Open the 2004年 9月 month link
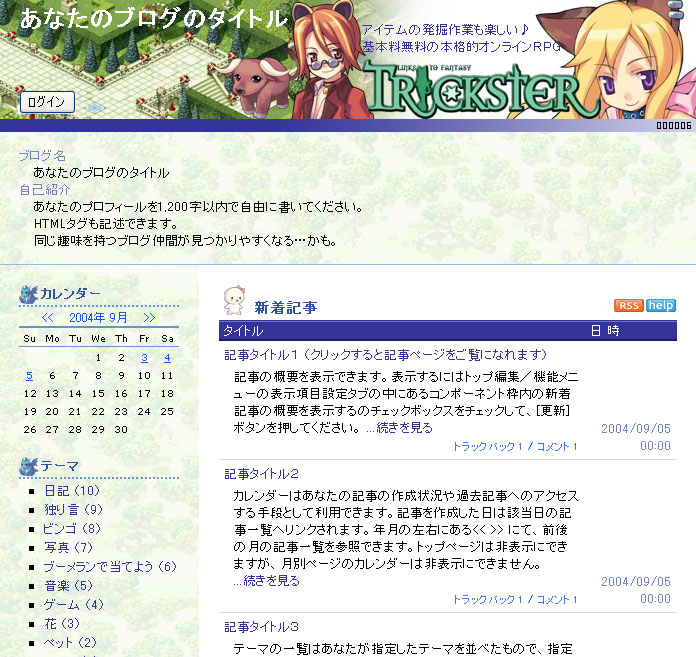 coord(98,317)
